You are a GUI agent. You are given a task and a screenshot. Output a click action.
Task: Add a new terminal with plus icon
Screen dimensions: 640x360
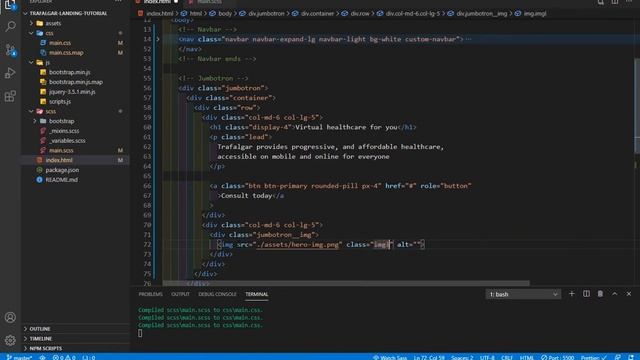pos(571,294)
